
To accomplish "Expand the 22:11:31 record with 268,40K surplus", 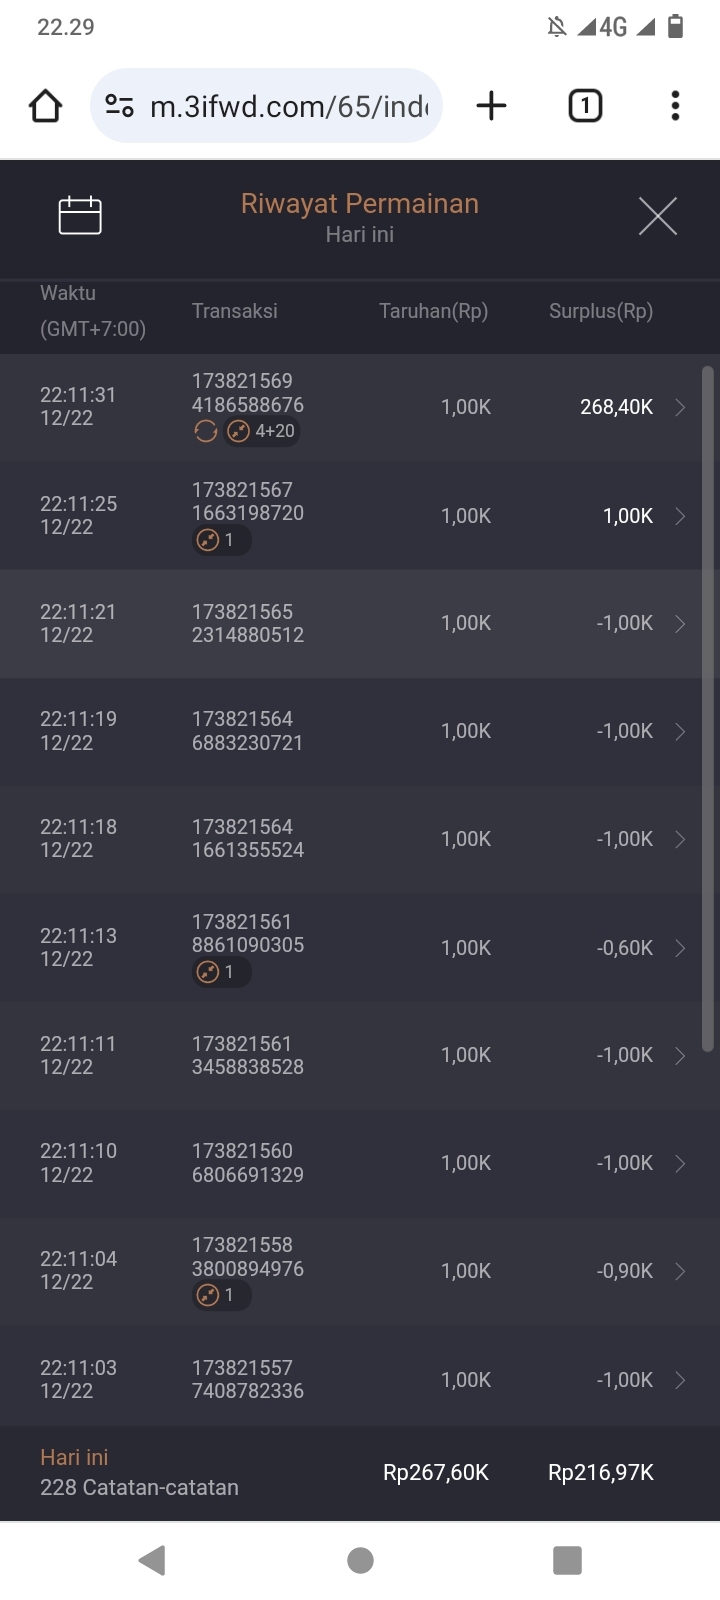I will click(x=680, y=407).
